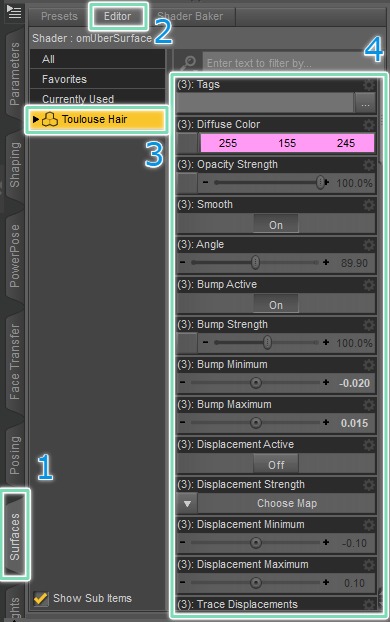This screenshot has height=622, width=390.
Task: Open Displacement Strength settings gear
Action: 369,485
